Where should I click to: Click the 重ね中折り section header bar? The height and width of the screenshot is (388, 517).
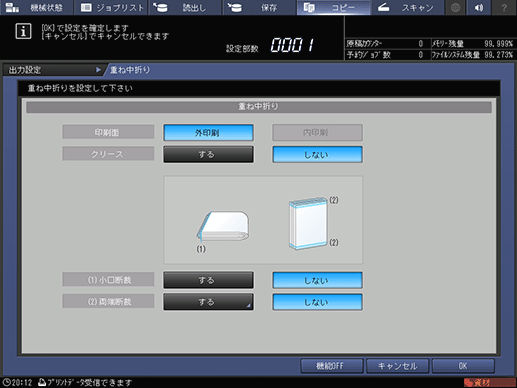(x=259, y=107)
